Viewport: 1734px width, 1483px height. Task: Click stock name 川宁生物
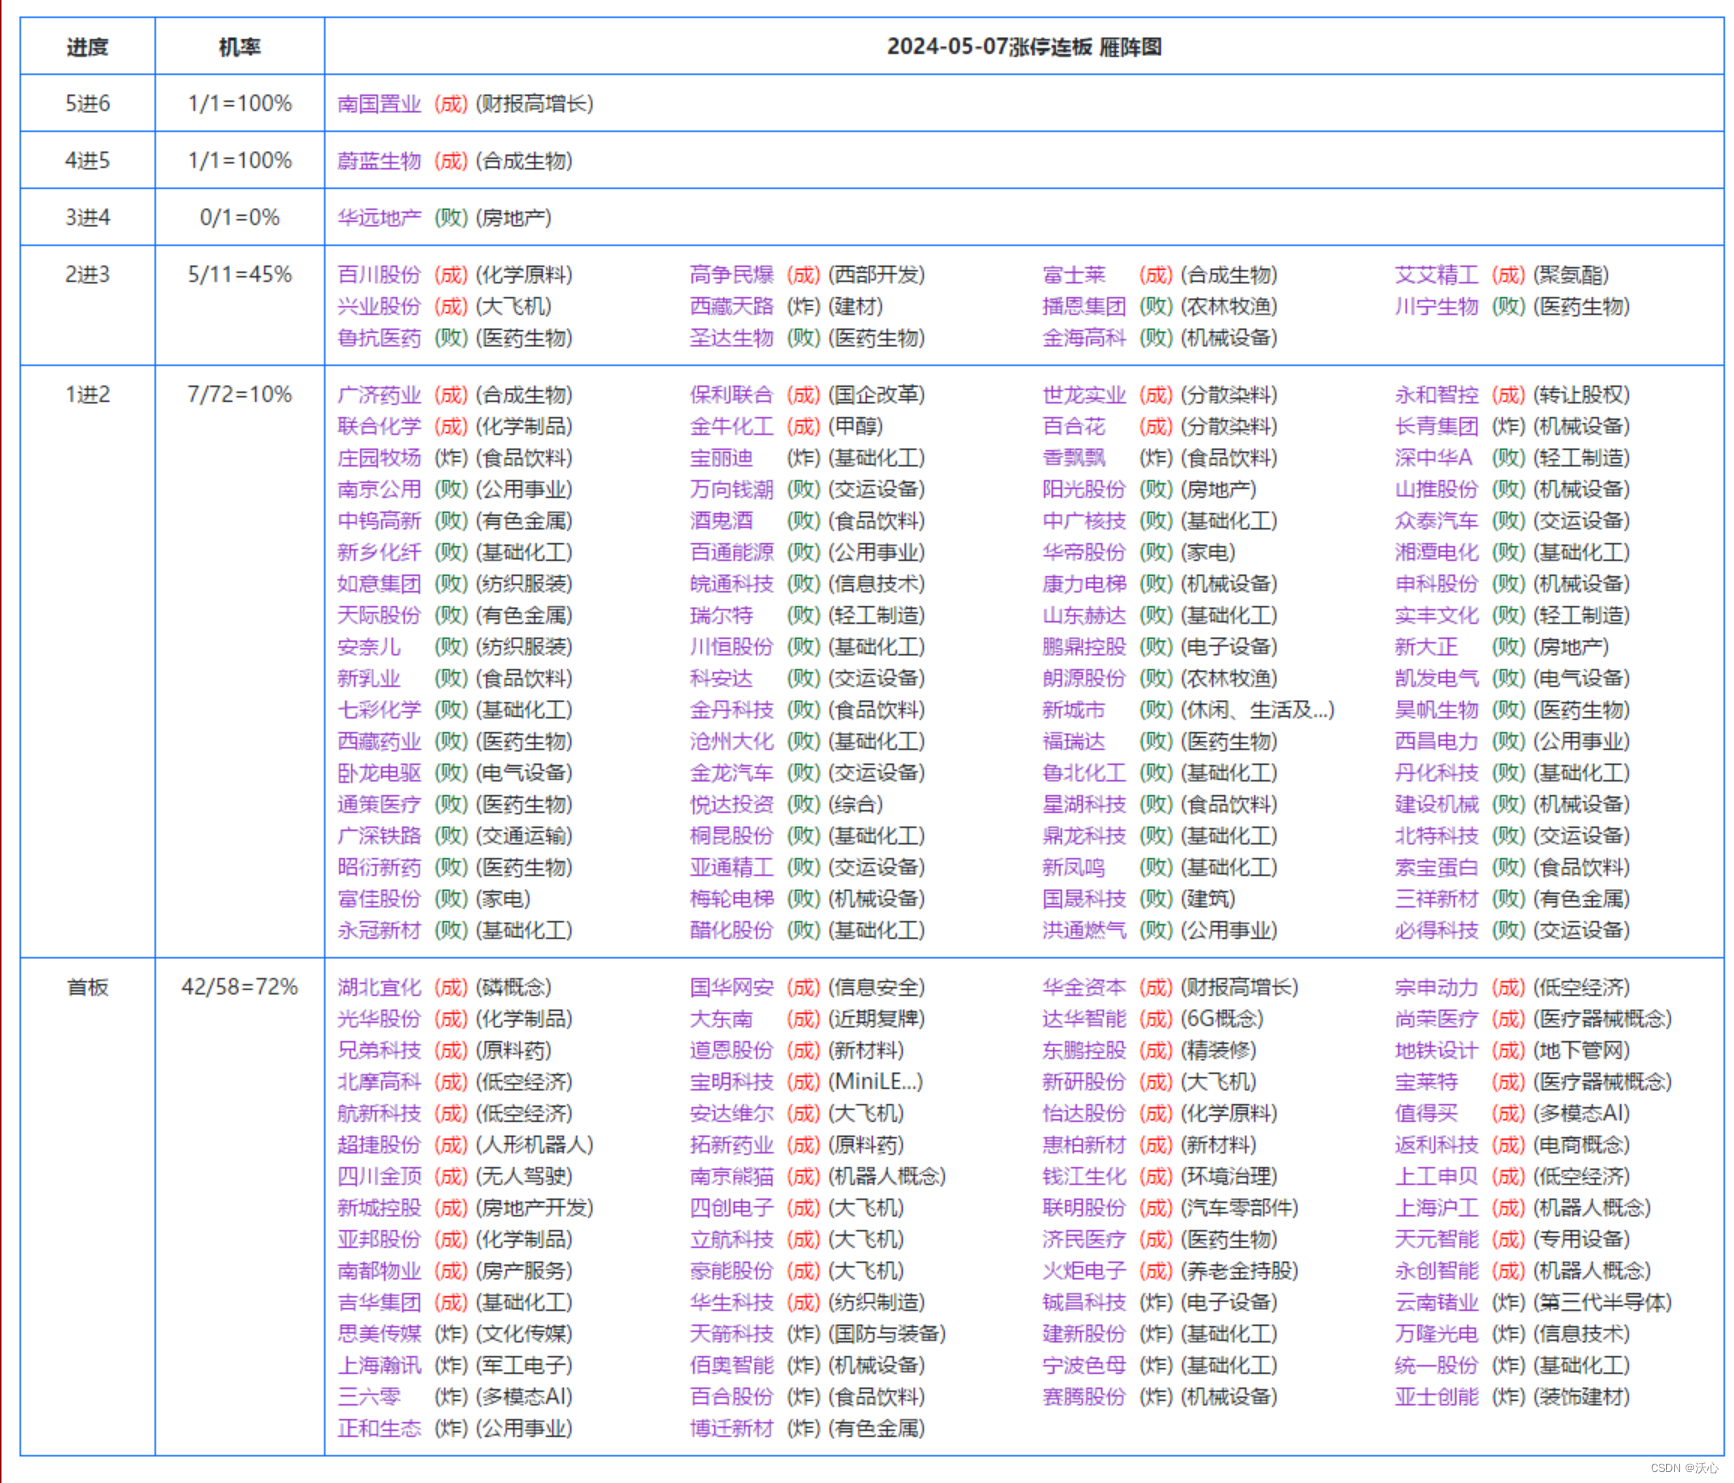[x=1436, y=307]
